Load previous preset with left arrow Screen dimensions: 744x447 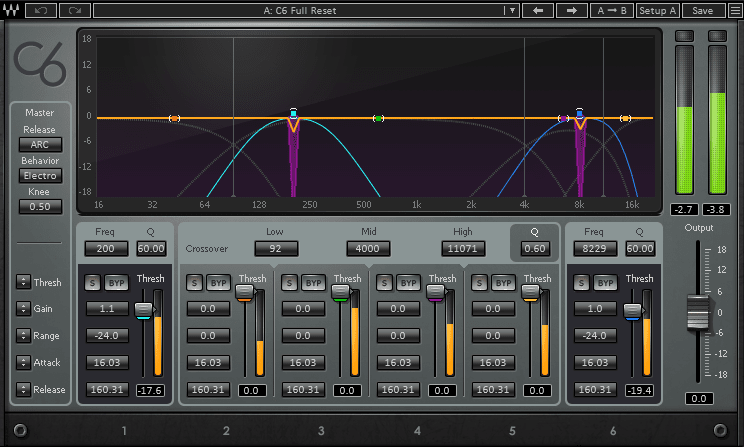(538, 10)
